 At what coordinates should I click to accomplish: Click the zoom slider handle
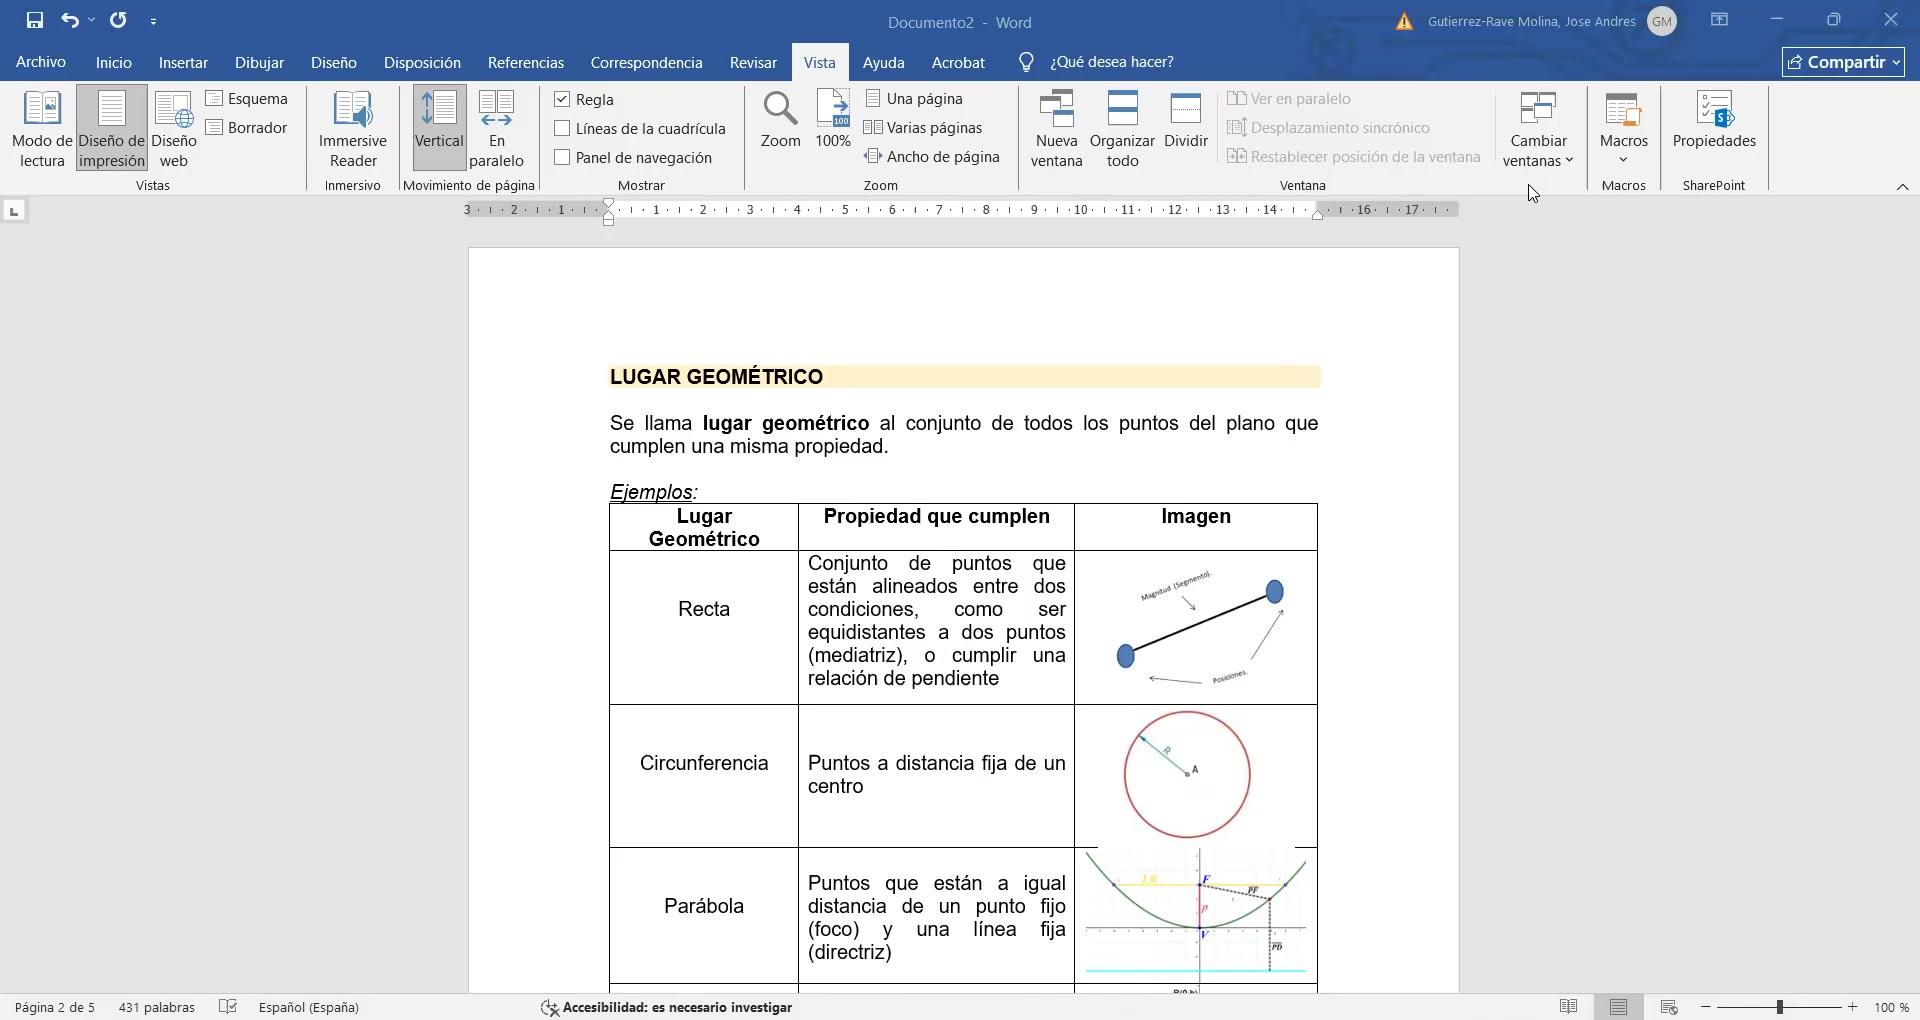coord(1780,1007)
